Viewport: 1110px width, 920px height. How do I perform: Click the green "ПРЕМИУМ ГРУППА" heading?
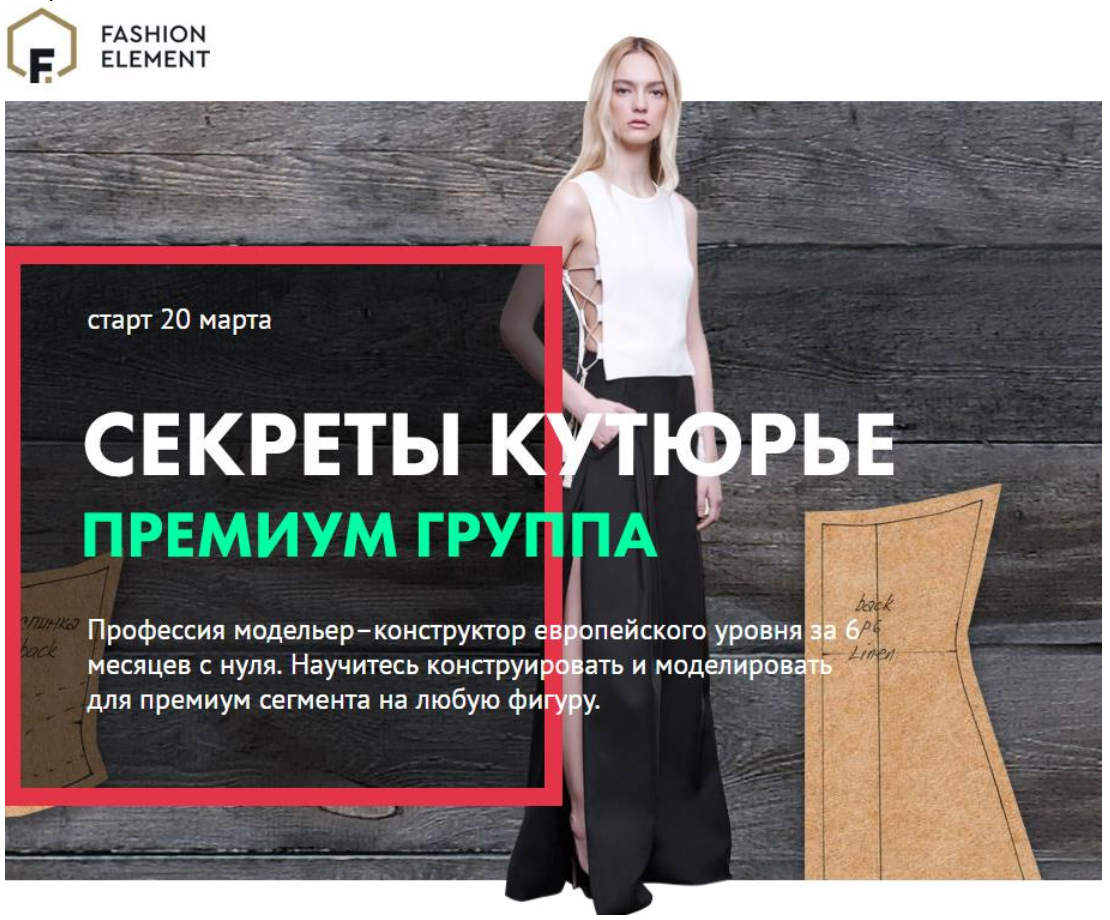370,534
